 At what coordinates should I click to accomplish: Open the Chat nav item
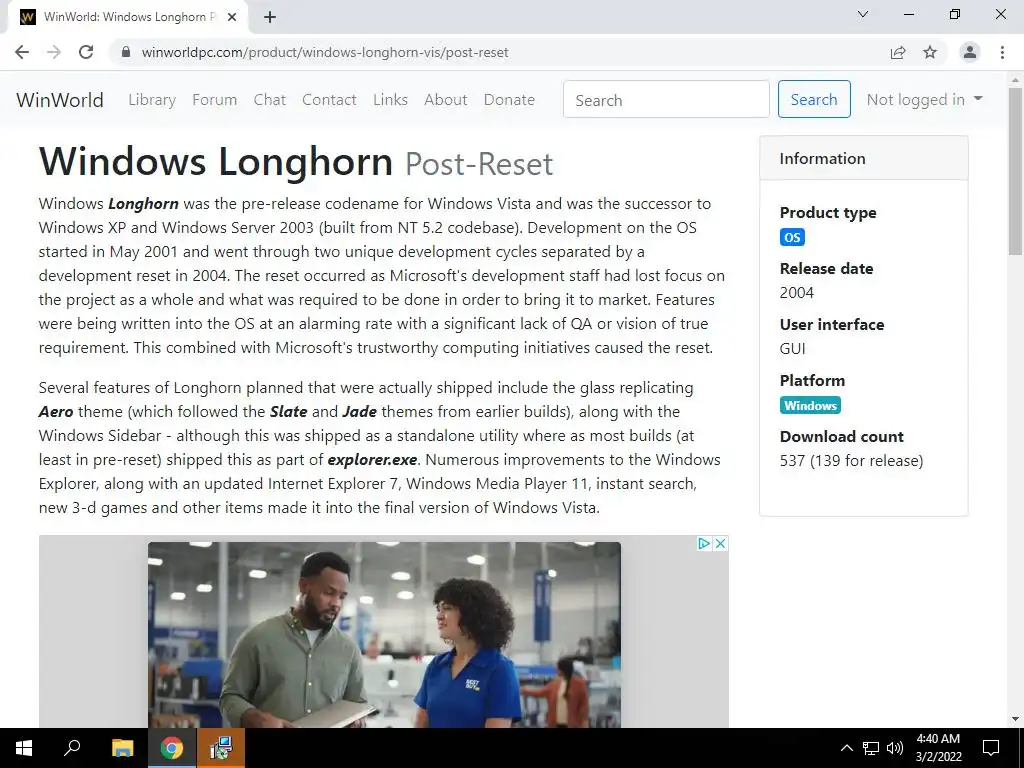point(270,100)
